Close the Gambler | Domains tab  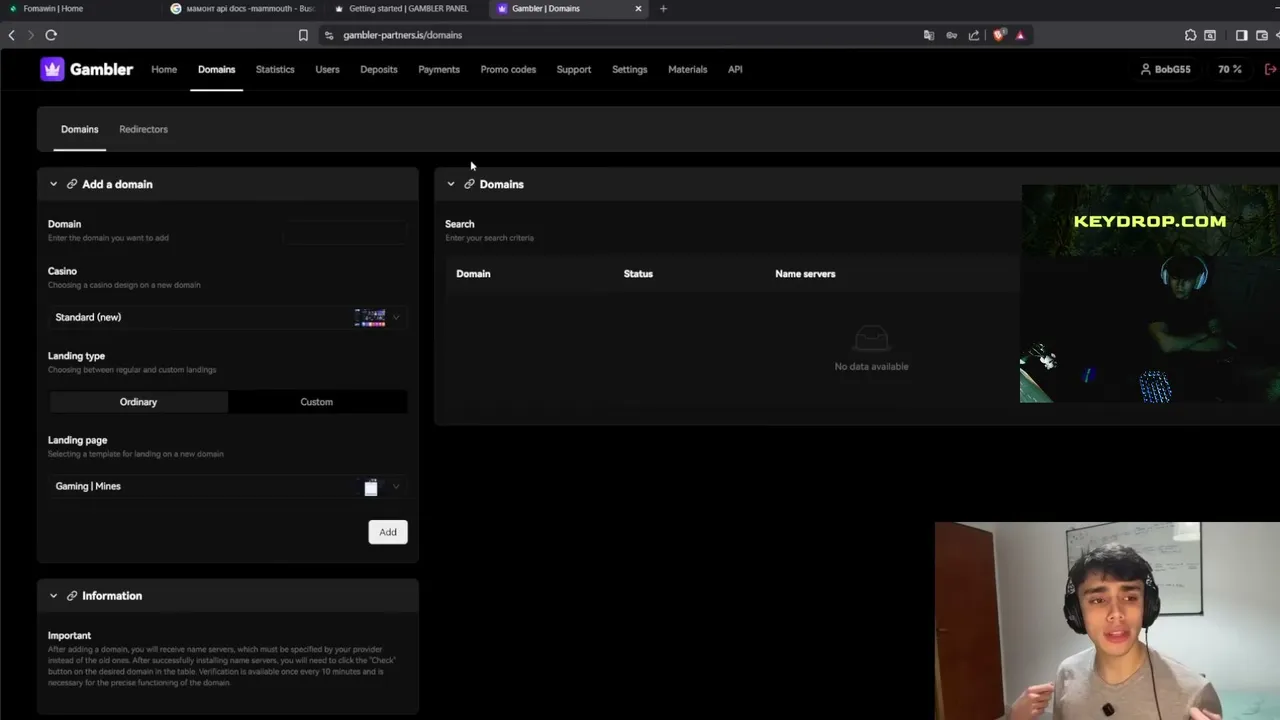pyautogui.click(x=638, y=9)
